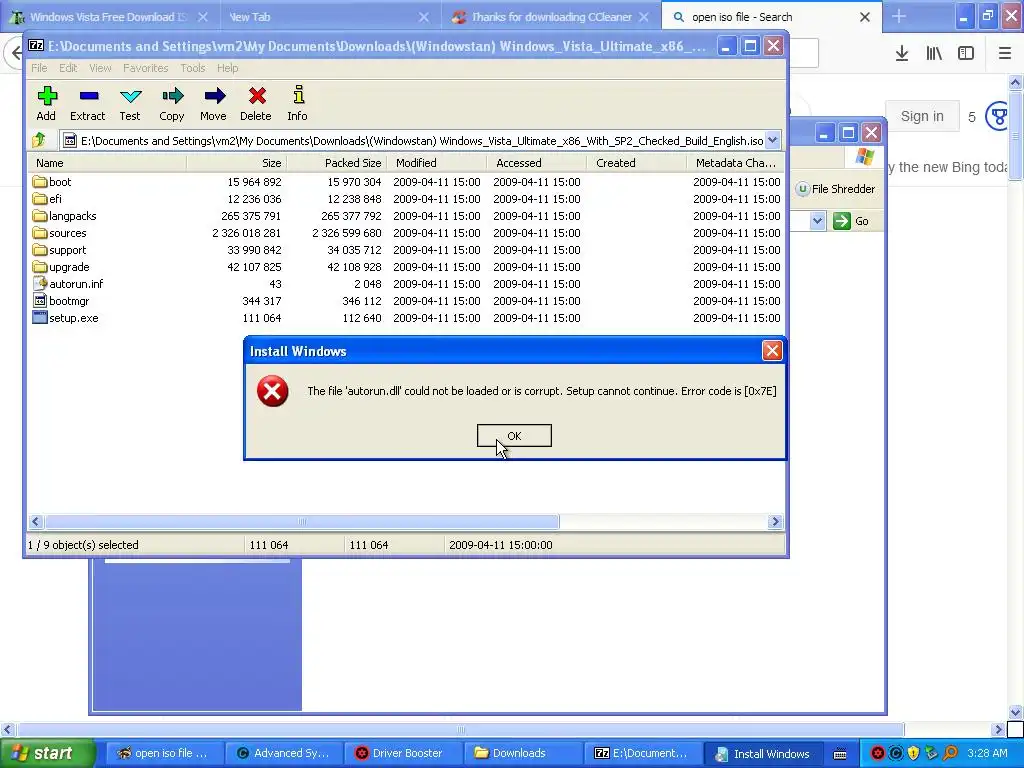This screenshot has height=768, width=1024.
Task: Open the browser hamburger menu
Action: point(1005,54)
